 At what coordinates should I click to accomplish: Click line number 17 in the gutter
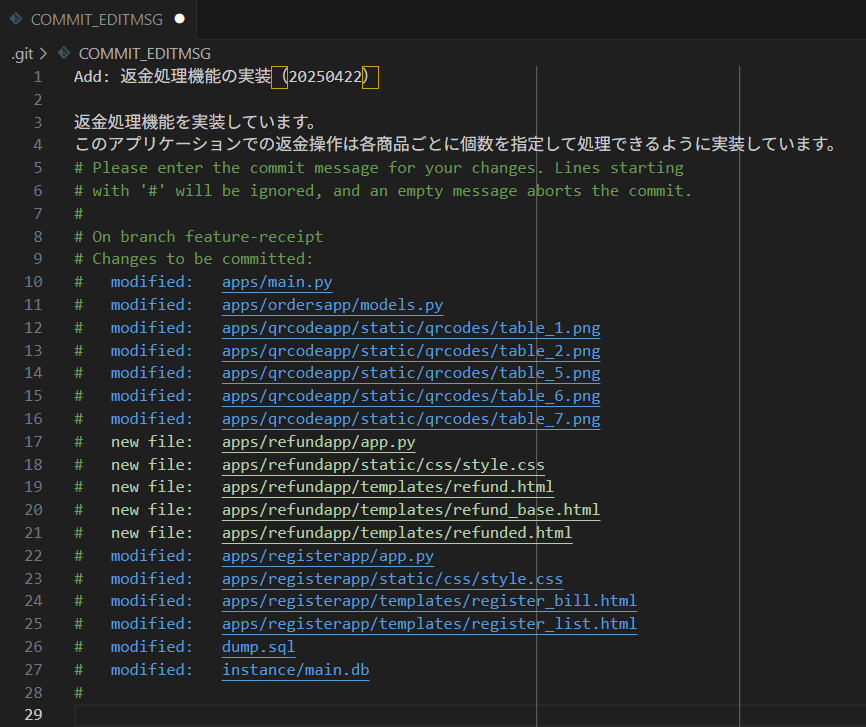[x=33, y=442]
